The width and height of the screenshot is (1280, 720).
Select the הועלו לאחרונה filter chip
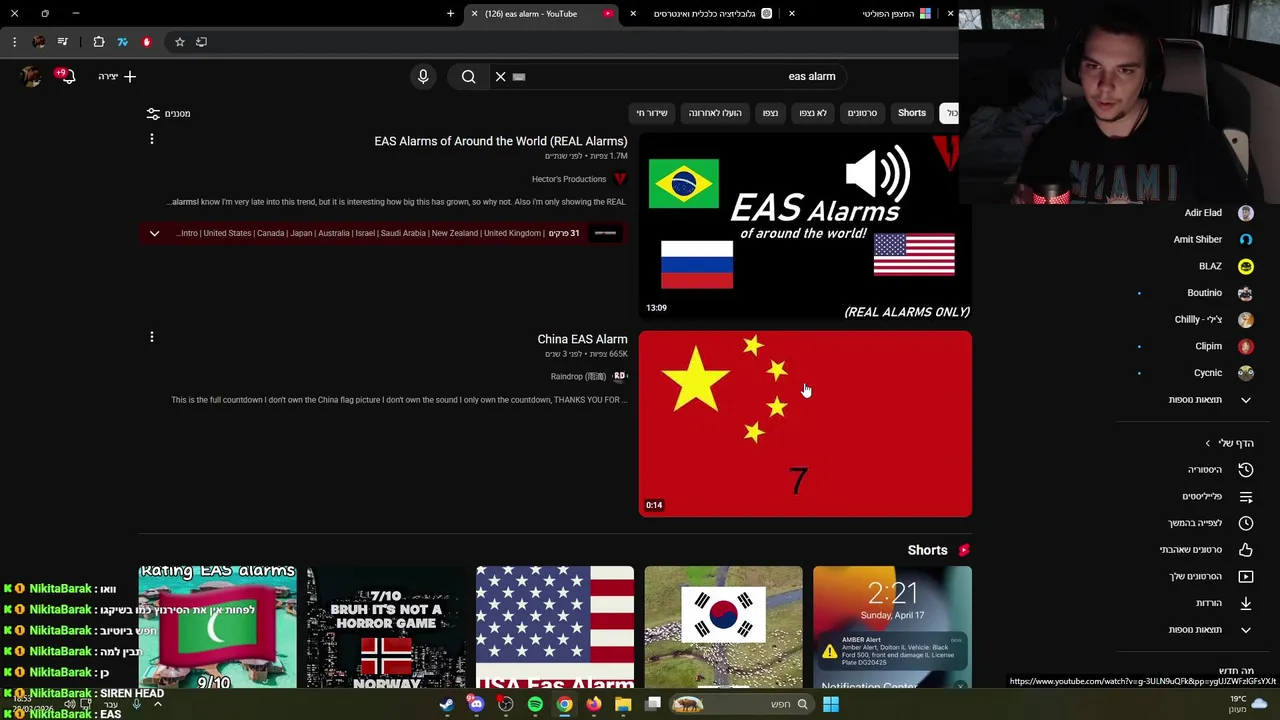pyautogui.click(x=715, y=113)
